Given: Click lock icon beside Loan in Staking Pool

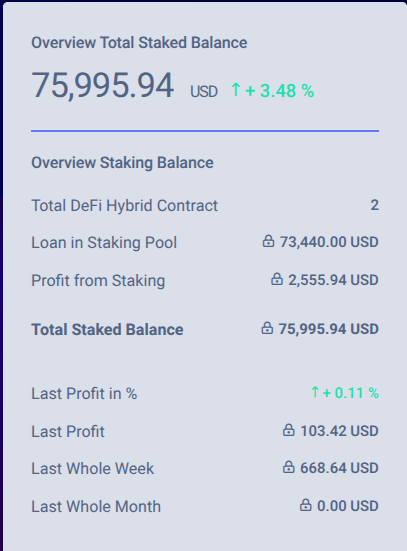Looking at the screenshot, I should (268, 241).
